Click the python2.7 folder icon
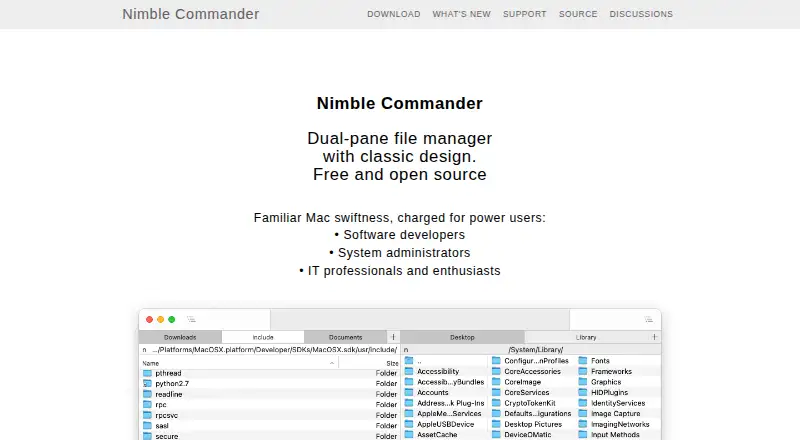The width and height of the screenshot is (800, 440). (147, 383)
